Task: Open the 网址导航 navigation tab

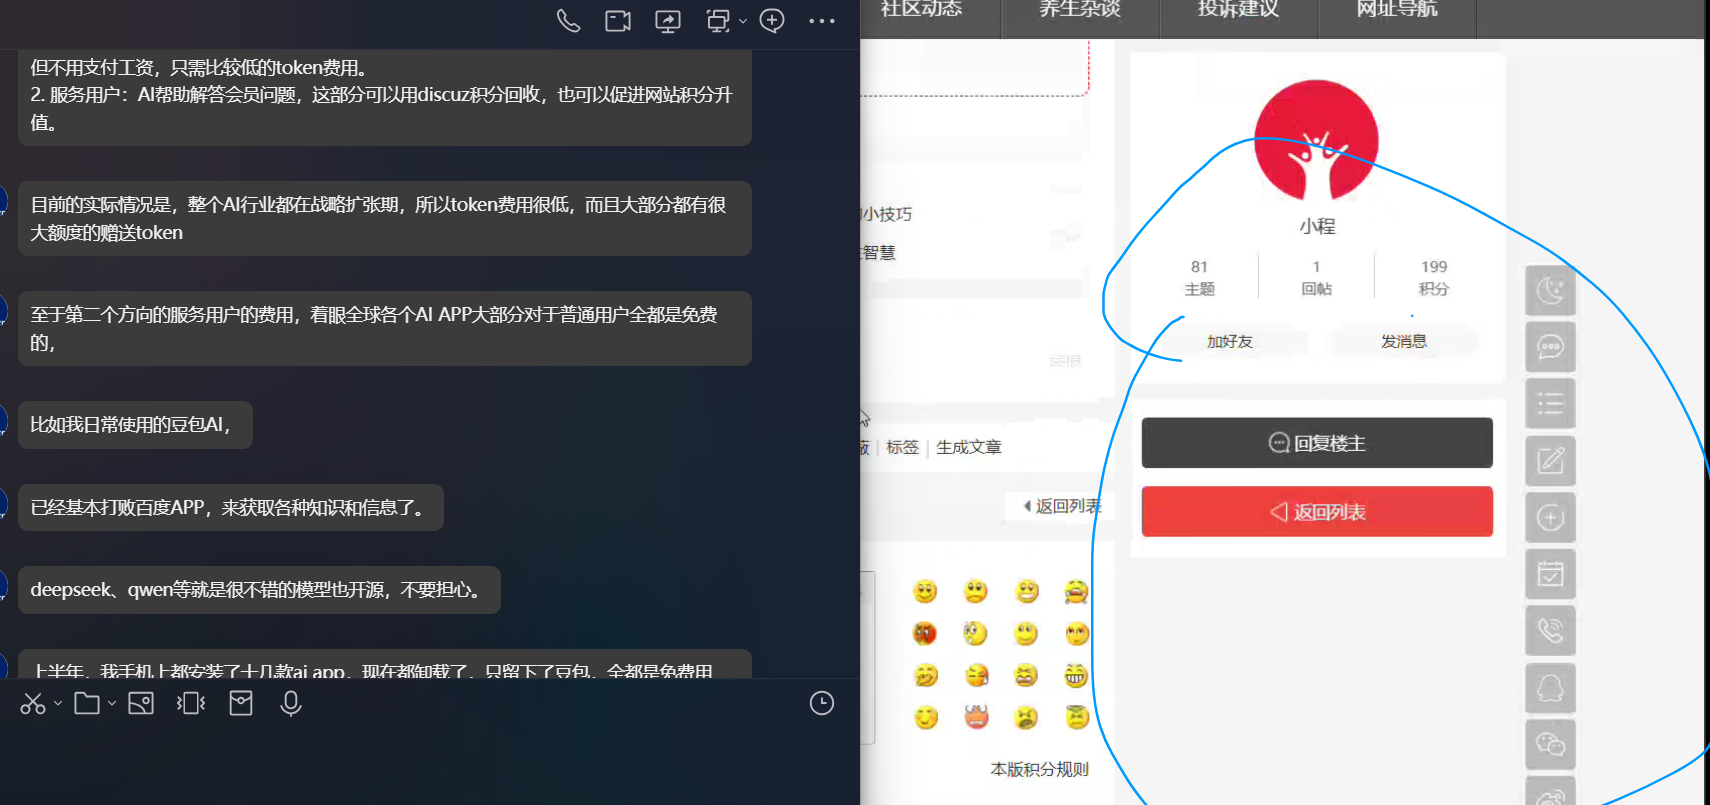Action: coord(1396,10)
